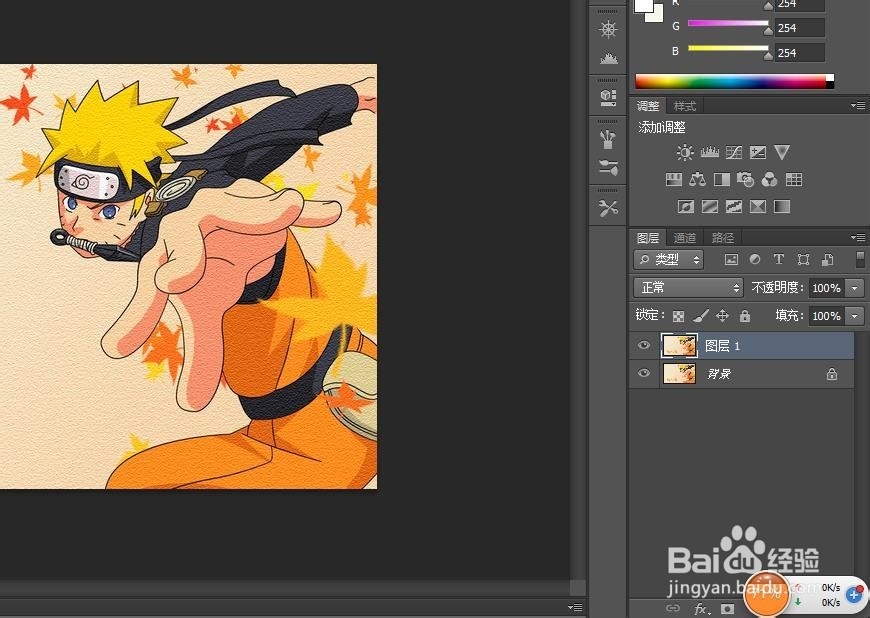Add an Exposure adjustment layer
The width and height of the screenshot is (870, 618).
(757, 152)
